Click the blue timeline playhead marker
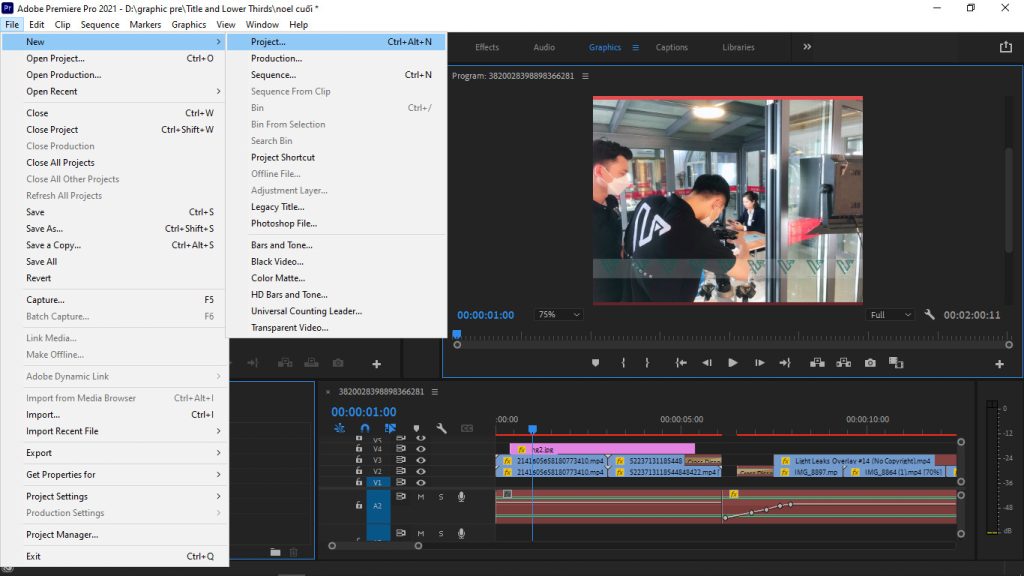1024x576 pixels. point(532,429)
